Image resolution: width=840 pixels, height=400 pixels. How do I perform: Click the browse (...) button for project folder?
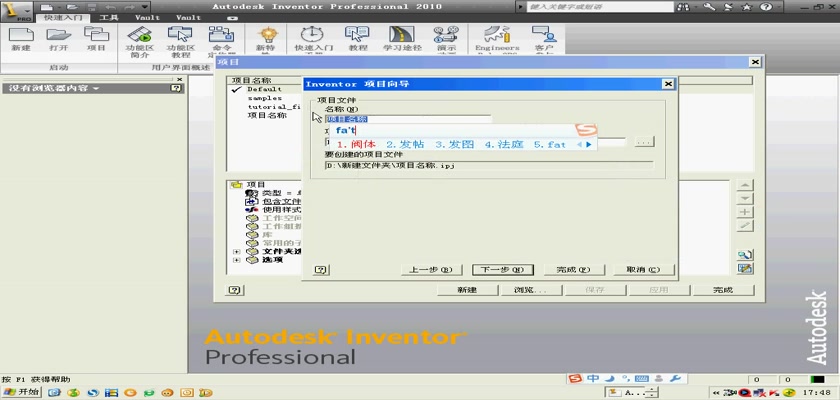point(644,142)
